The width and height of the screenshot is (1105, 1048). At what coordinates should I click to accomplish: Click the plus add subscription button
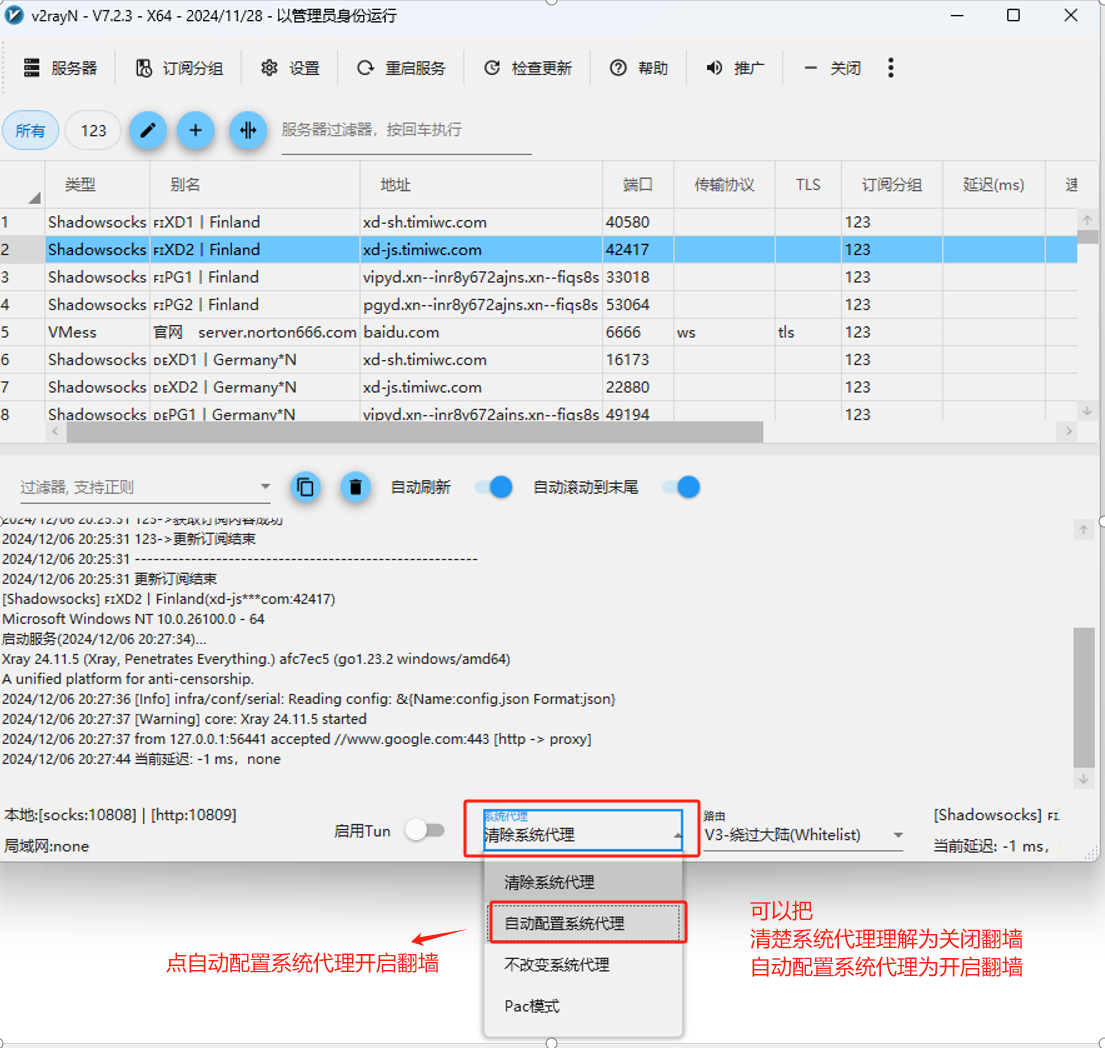click(x=196, y=130)
